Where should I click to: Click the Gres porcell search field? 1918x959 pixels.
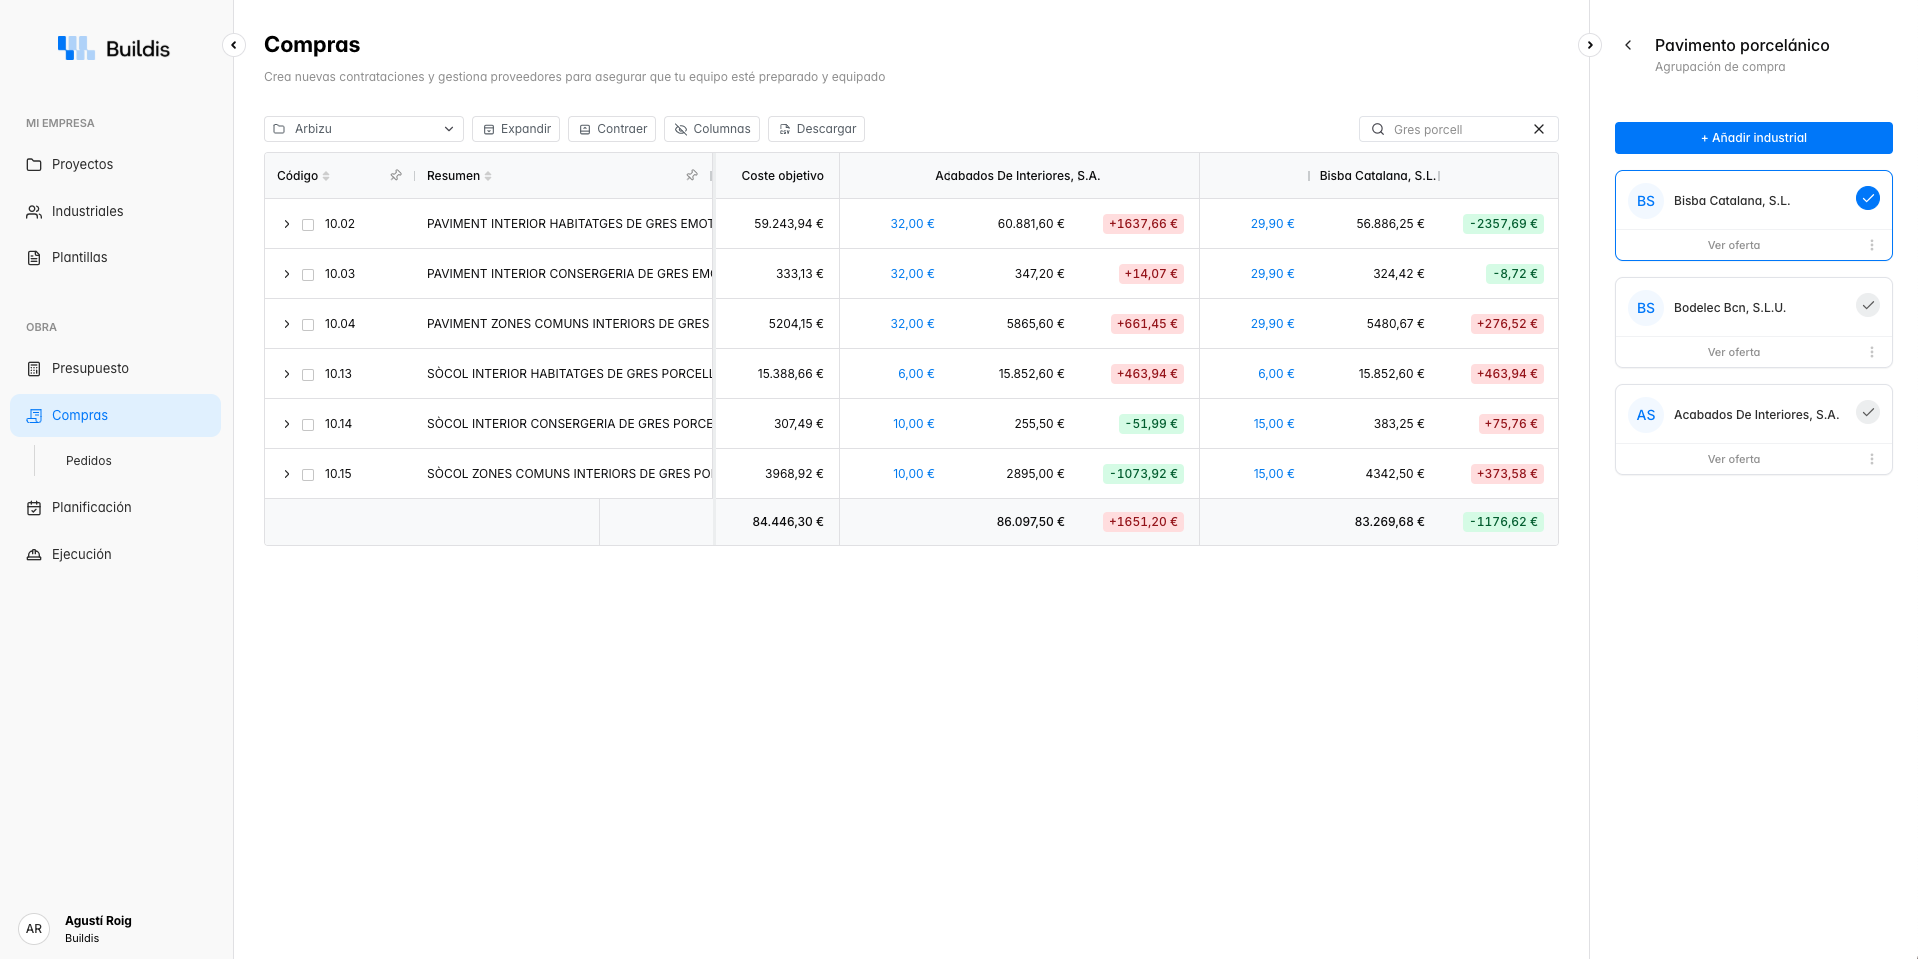click(x=1458, y=129)
